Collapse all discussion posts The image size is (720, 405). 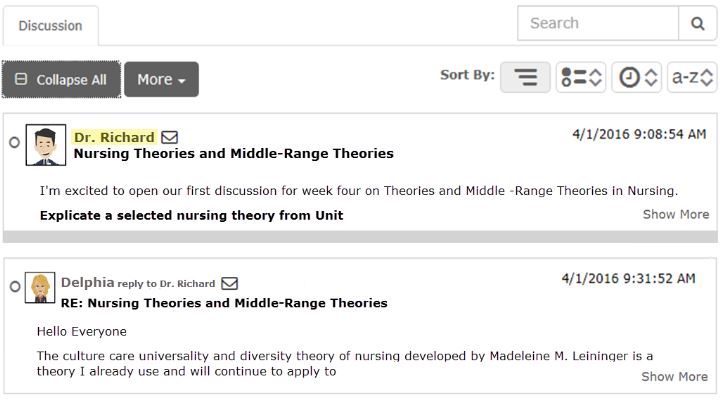61,79
